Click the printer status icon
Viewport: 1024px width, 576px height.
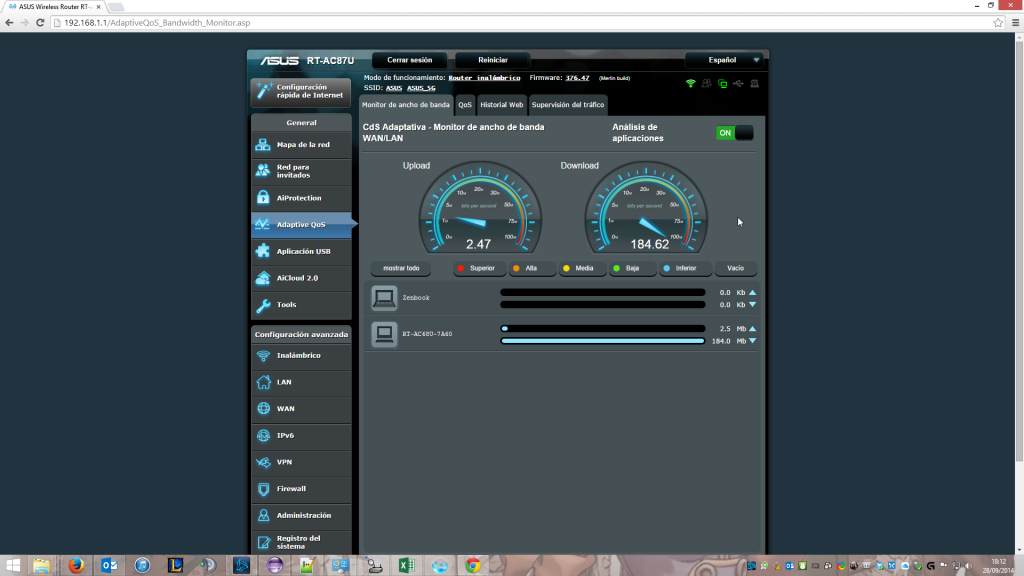point(754,84)
